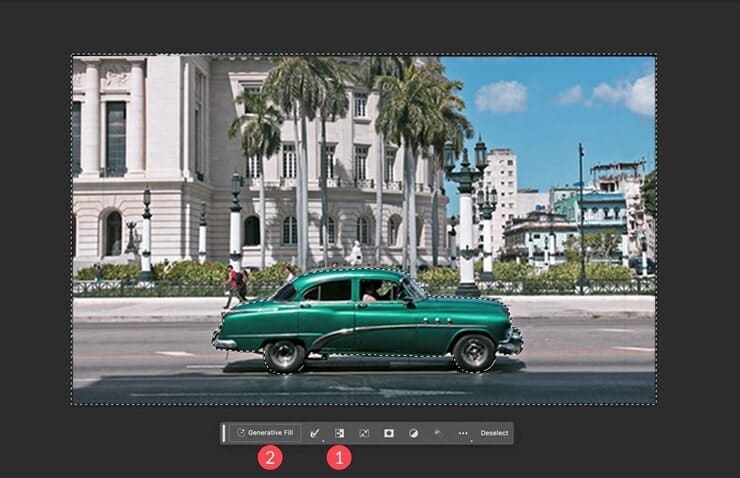The width and height of the screenshot is (740, 478).
Task: Open the Modify Selection brush icon
Action: click(315, 433)
